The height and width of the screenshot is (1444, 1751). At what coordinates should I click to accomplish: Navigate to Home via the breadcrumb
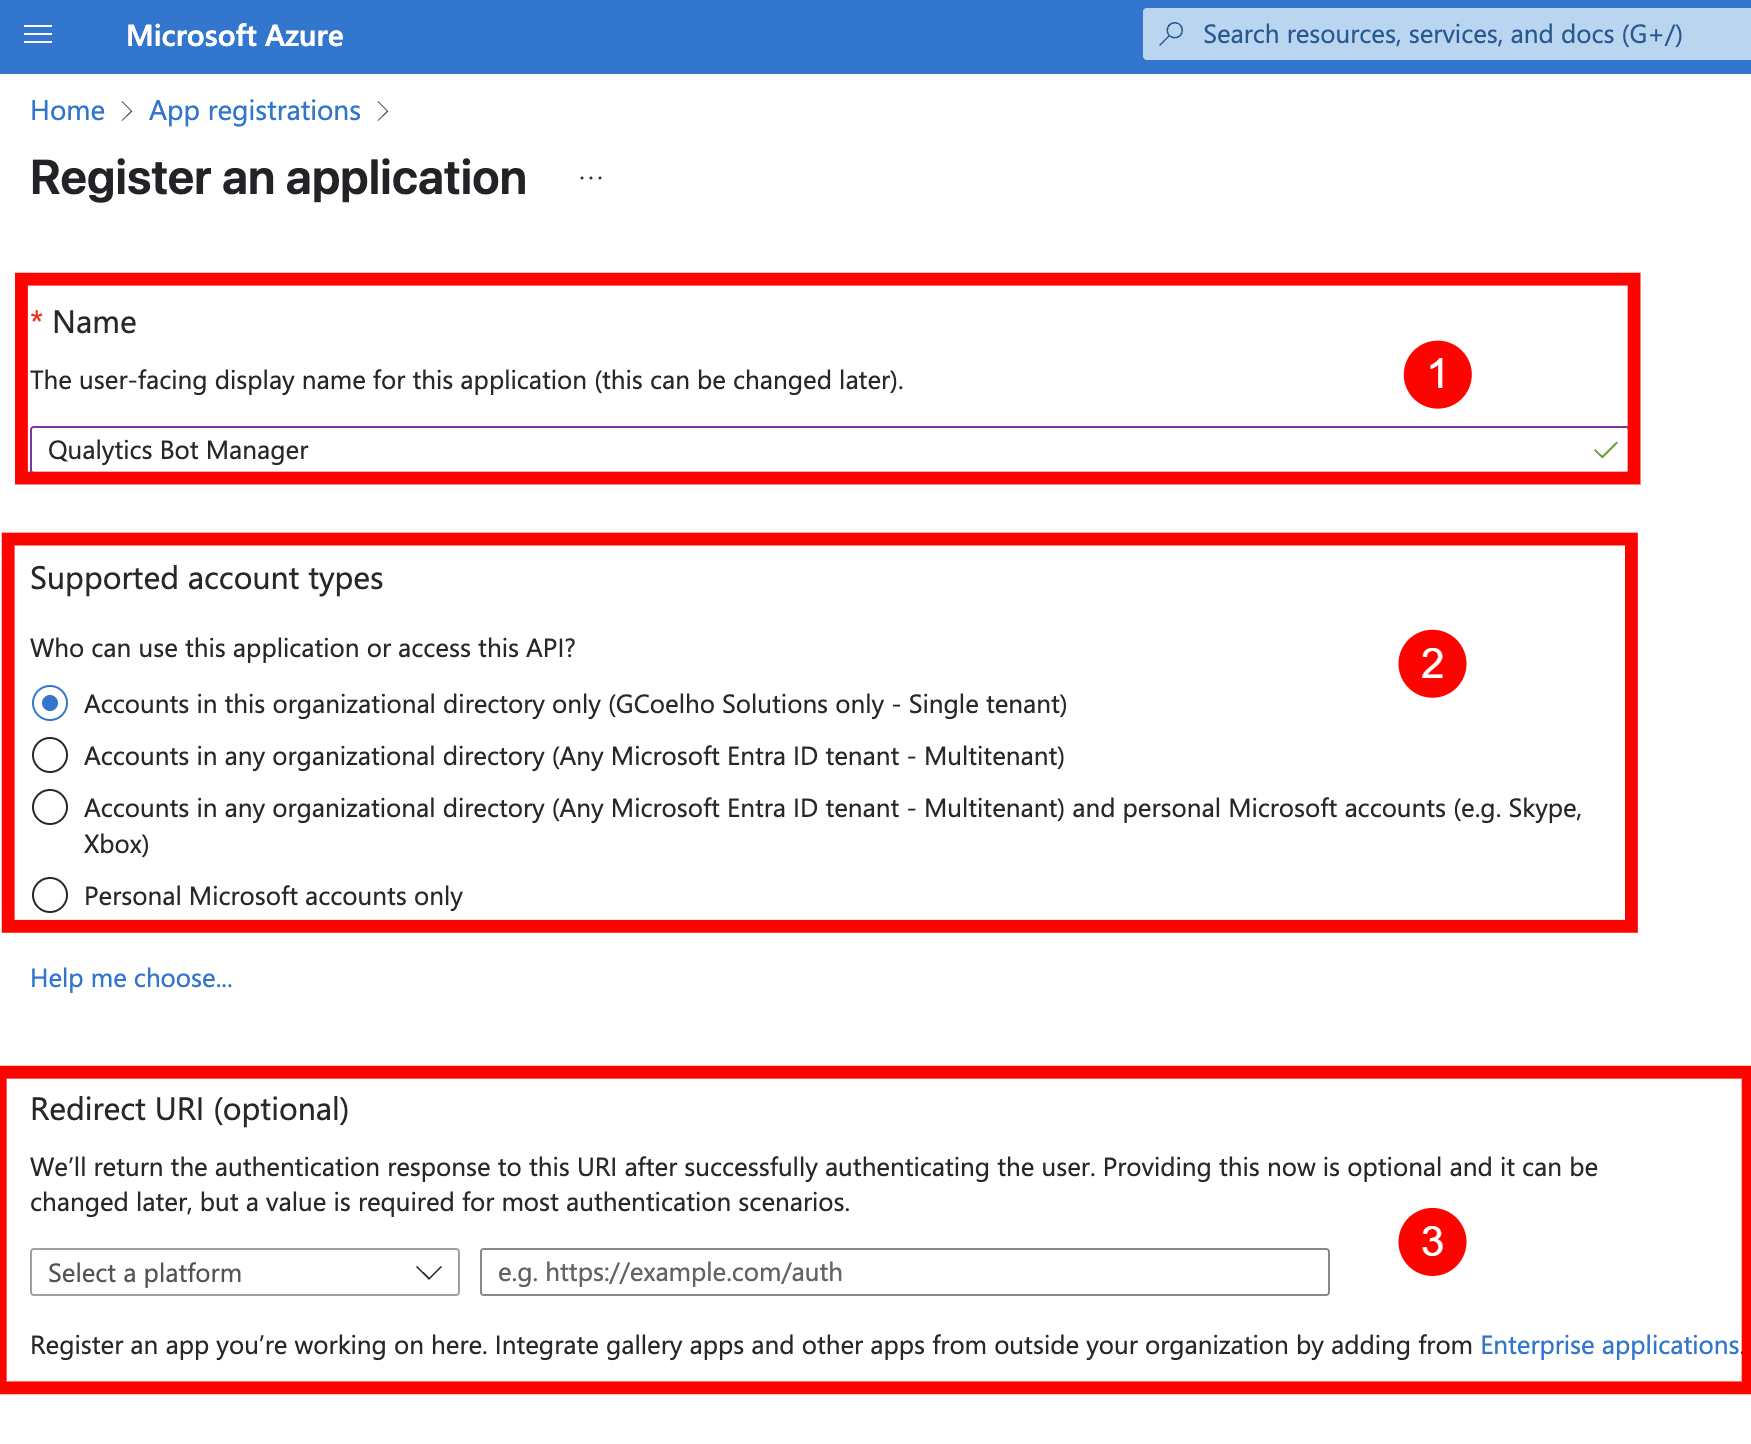66,110
